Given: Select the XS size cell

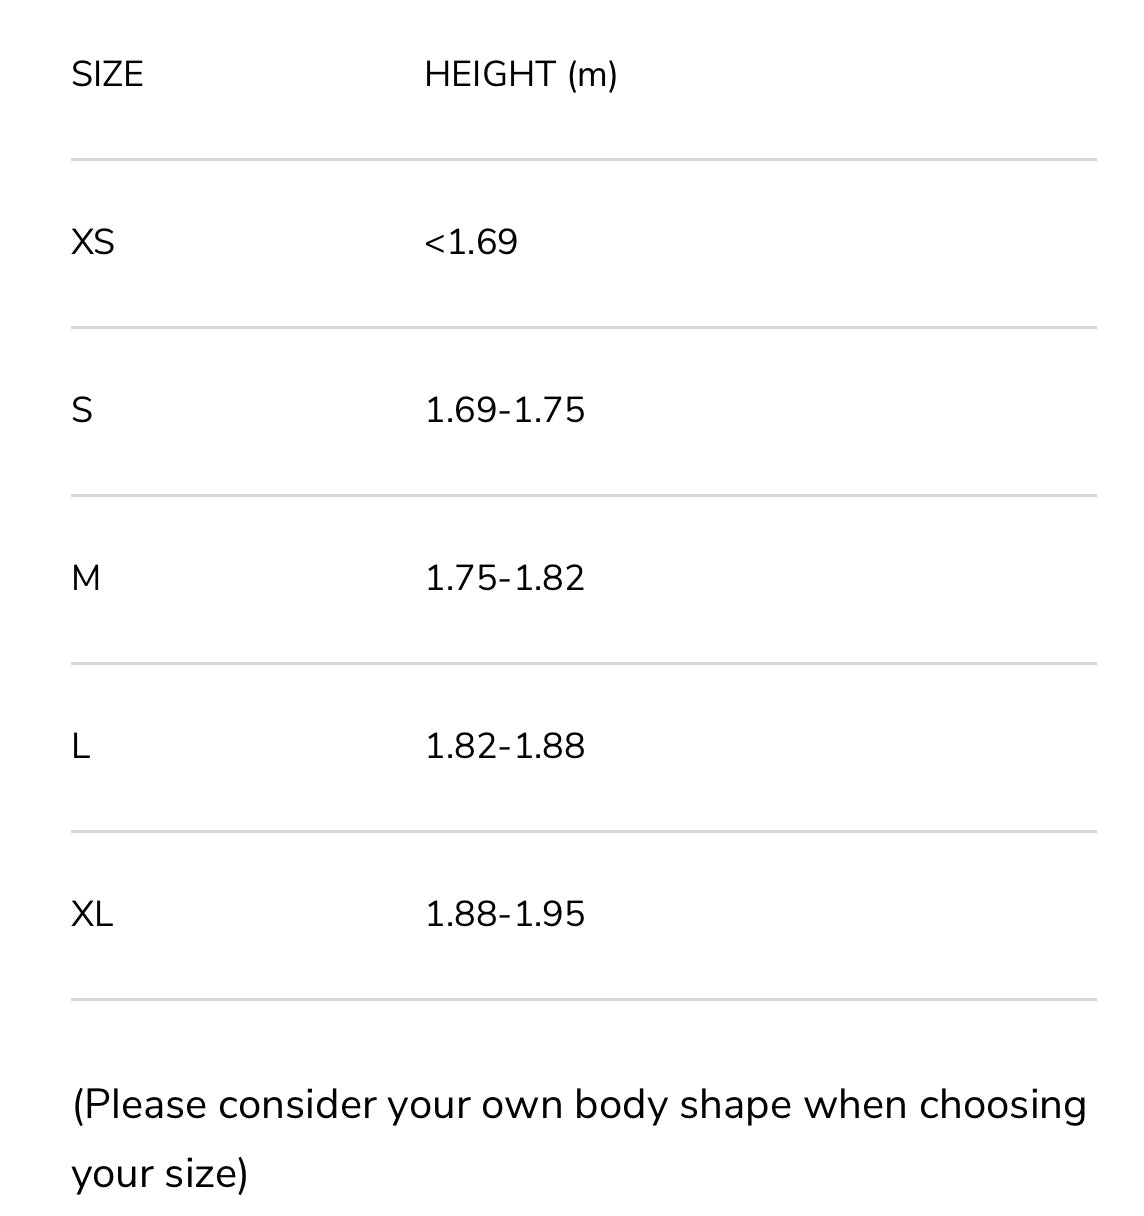Looking at the screenshot, I should 93,243.
